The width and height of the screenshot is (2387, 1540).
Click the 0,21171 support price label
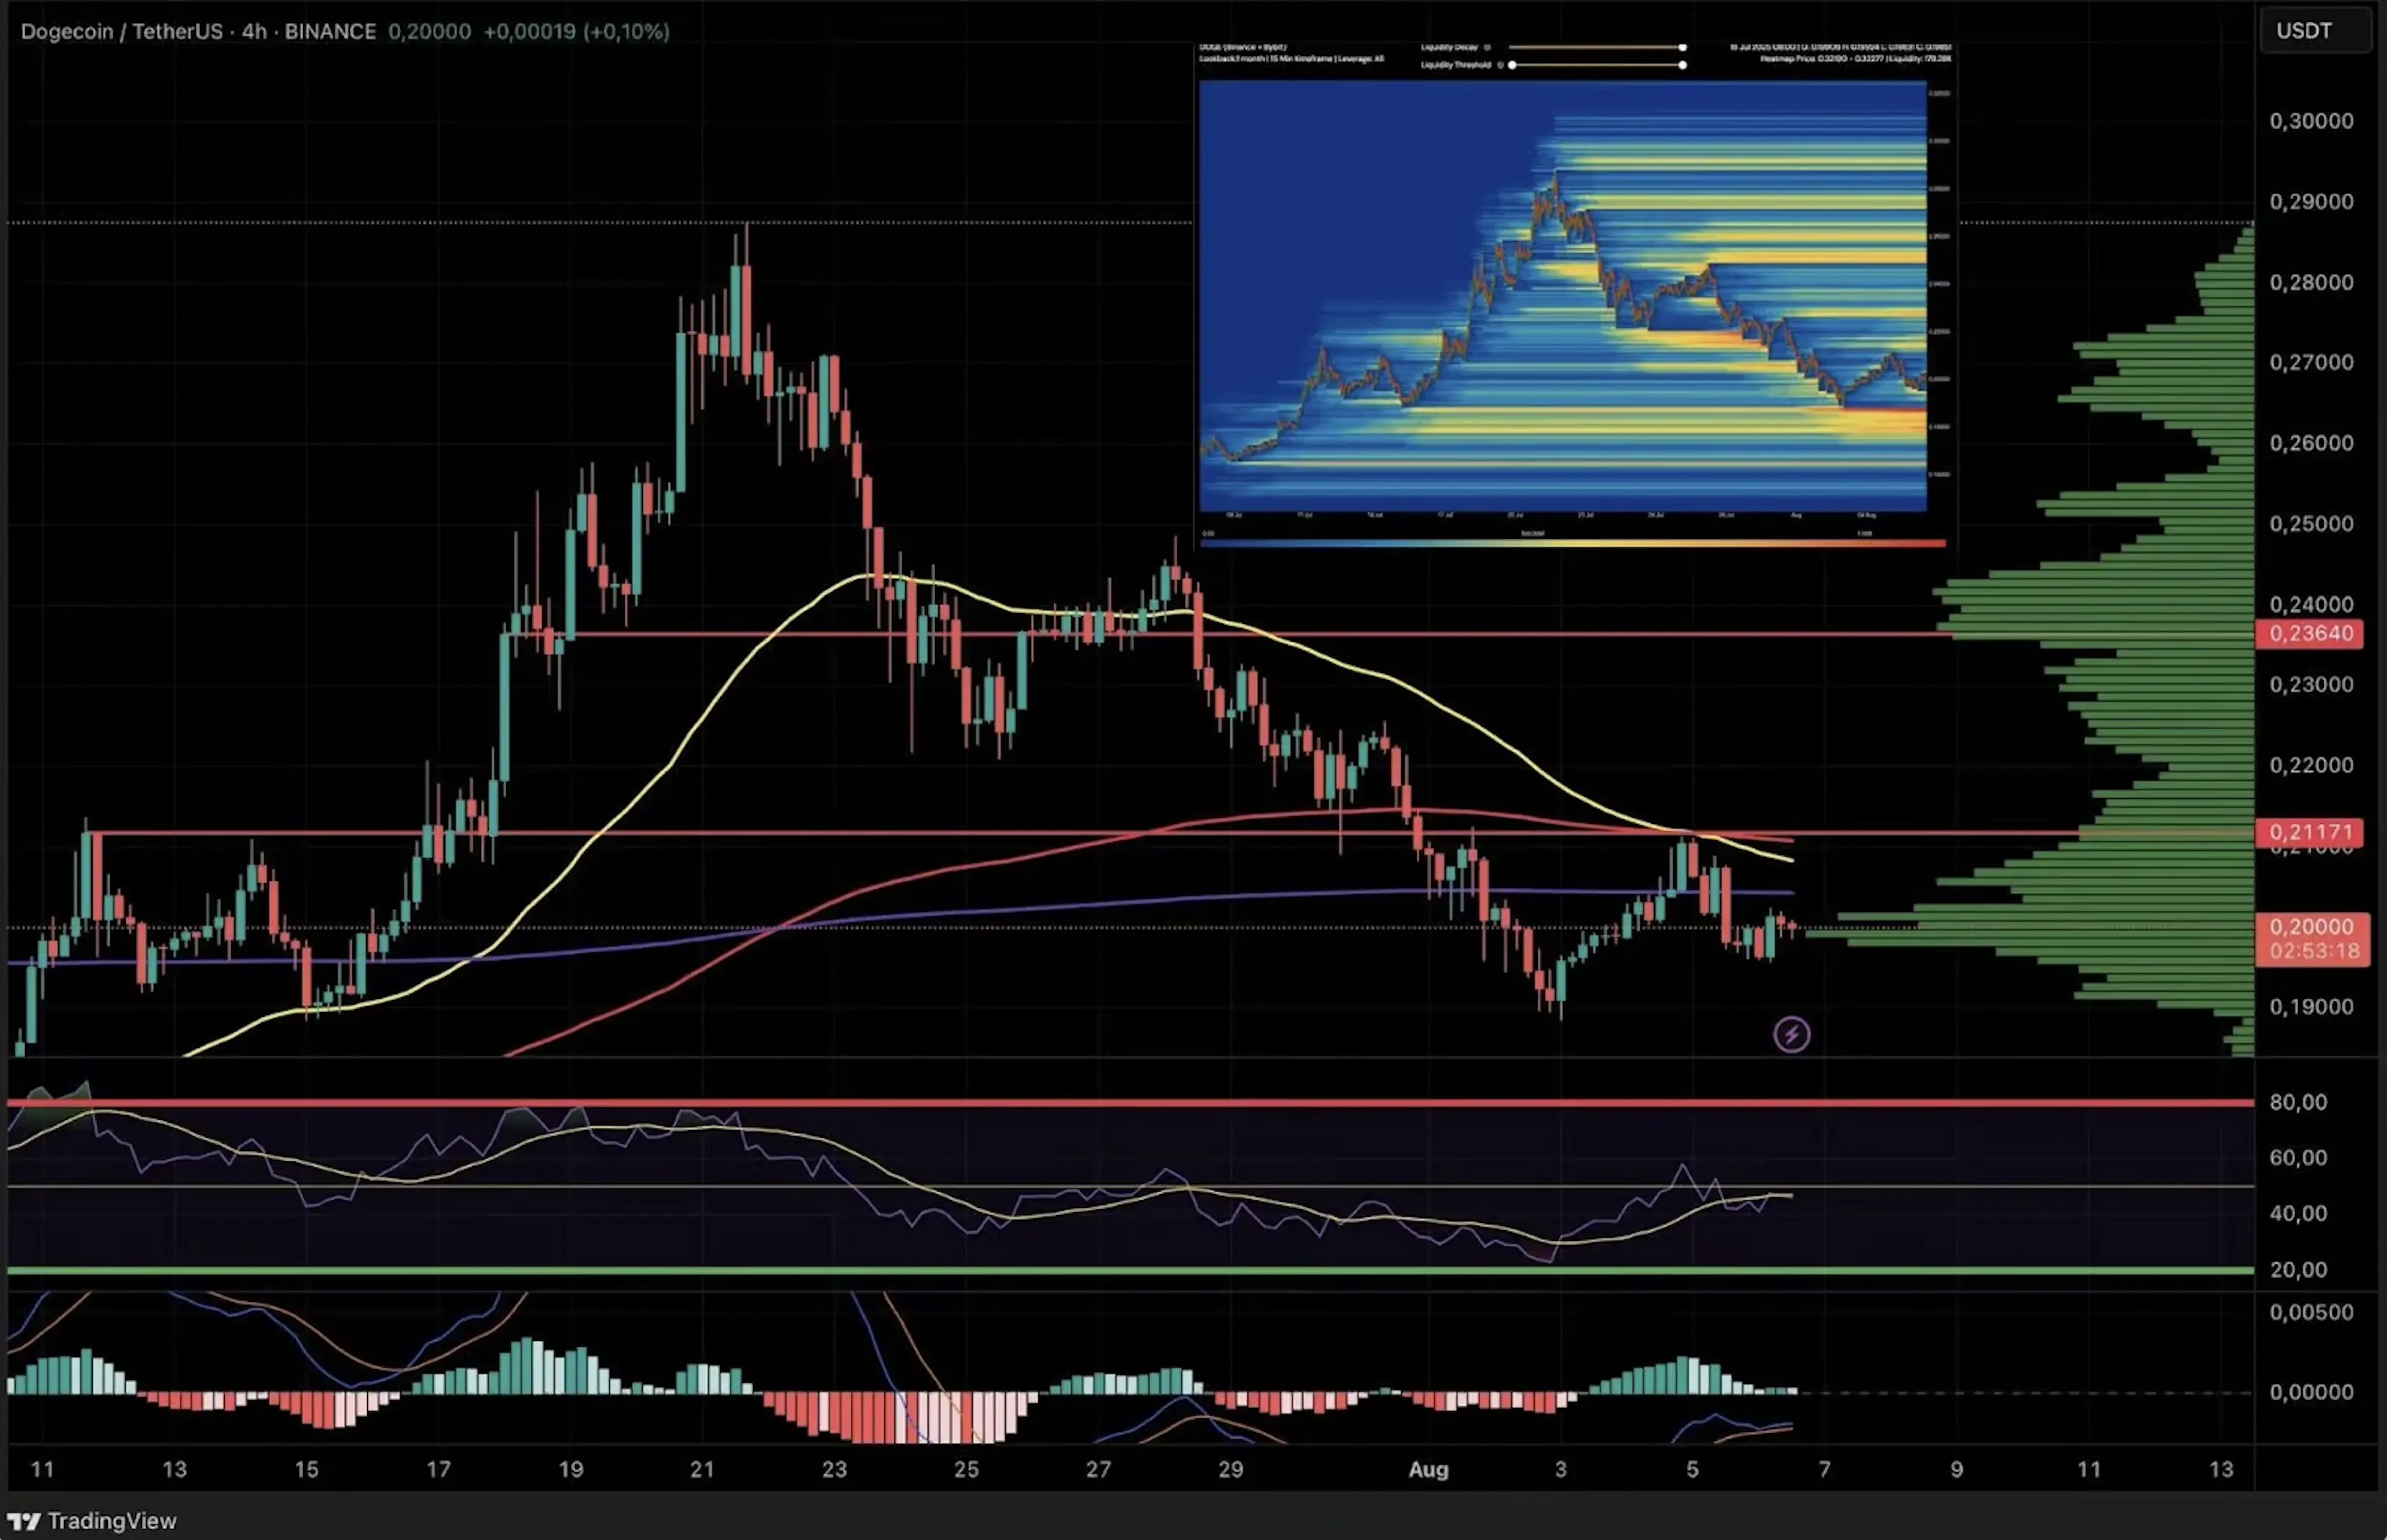tap(2311, 833)
